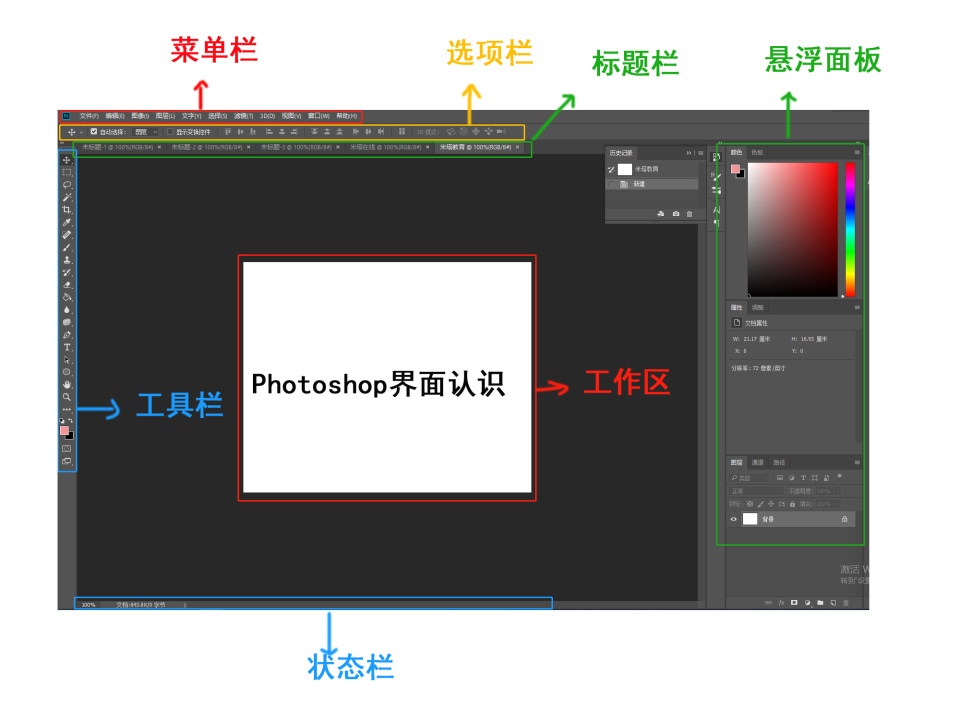960x720 pixels.
Task: Select the Crop tool
Action: click(66, 211)
